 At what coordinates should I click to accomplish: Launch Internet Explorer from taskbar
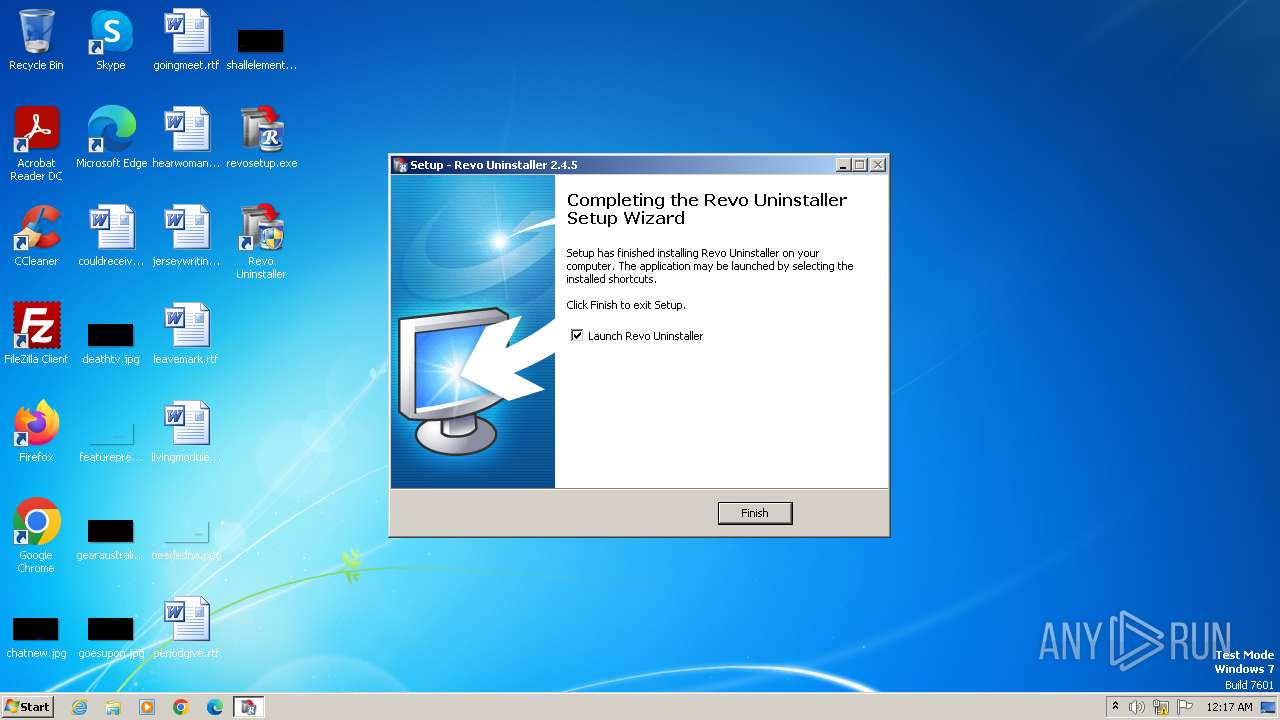coord(79,707)
